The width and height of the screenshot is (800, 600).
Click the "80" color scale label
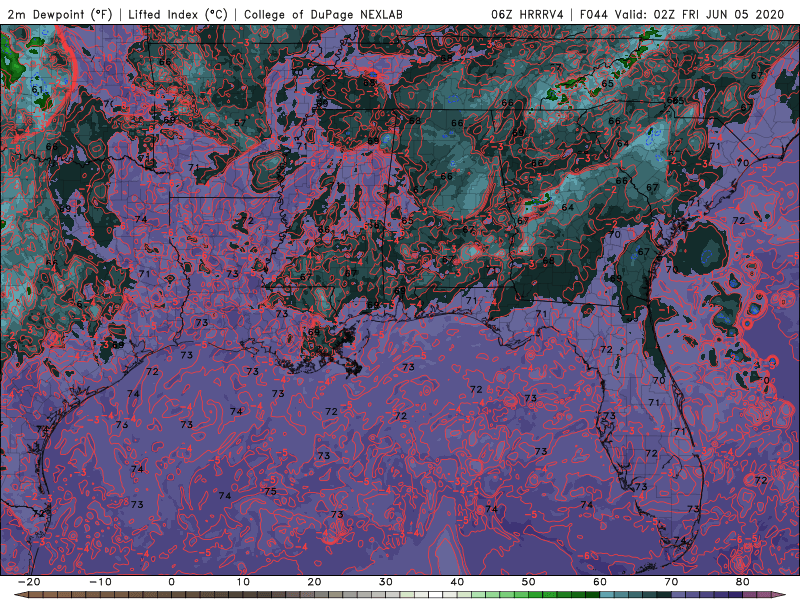(x=743, y=582)
